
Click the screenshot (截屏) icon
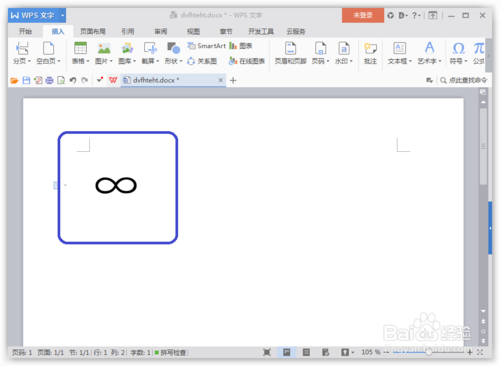[150, 48]
